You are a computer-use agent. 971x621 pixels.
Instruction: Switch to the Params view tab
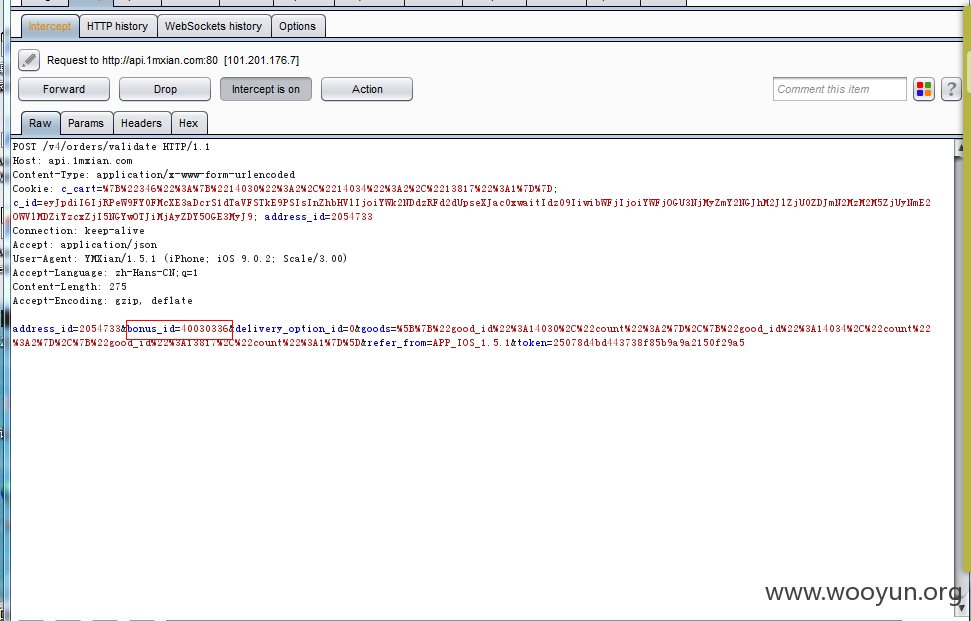[x=85, y=123]
